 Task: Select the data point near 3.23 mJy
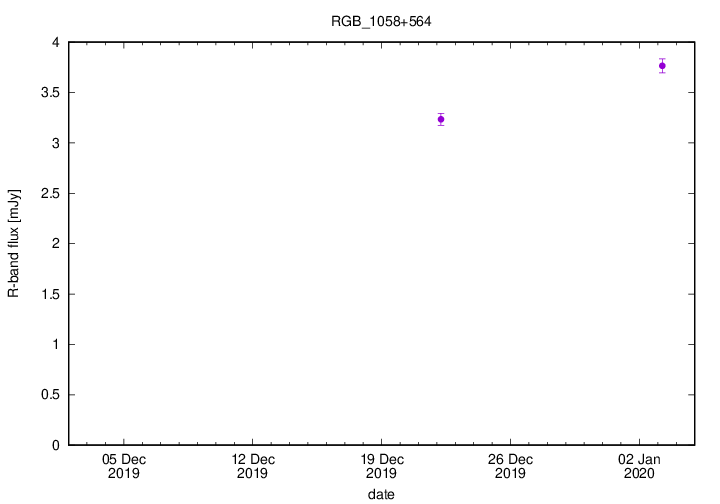coord(441,119)
